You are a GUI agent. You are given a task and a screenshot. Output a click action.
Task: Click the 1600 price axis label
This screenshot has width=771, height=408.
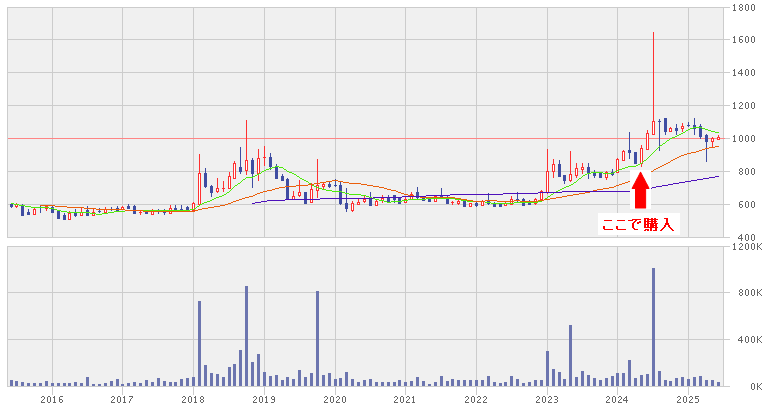(x=743, y=40)
